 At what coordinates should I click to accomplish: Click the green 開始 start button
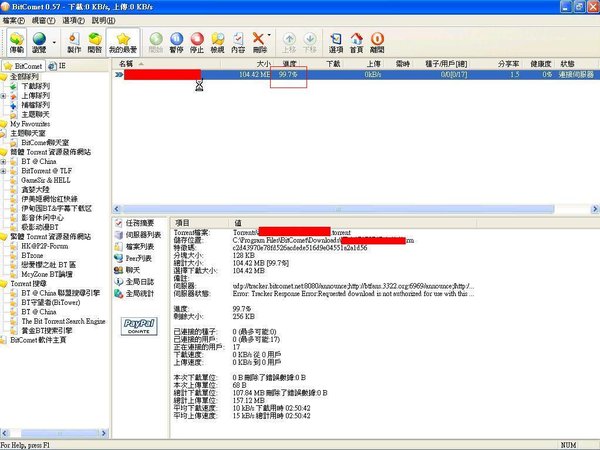[x=156, y=42]
